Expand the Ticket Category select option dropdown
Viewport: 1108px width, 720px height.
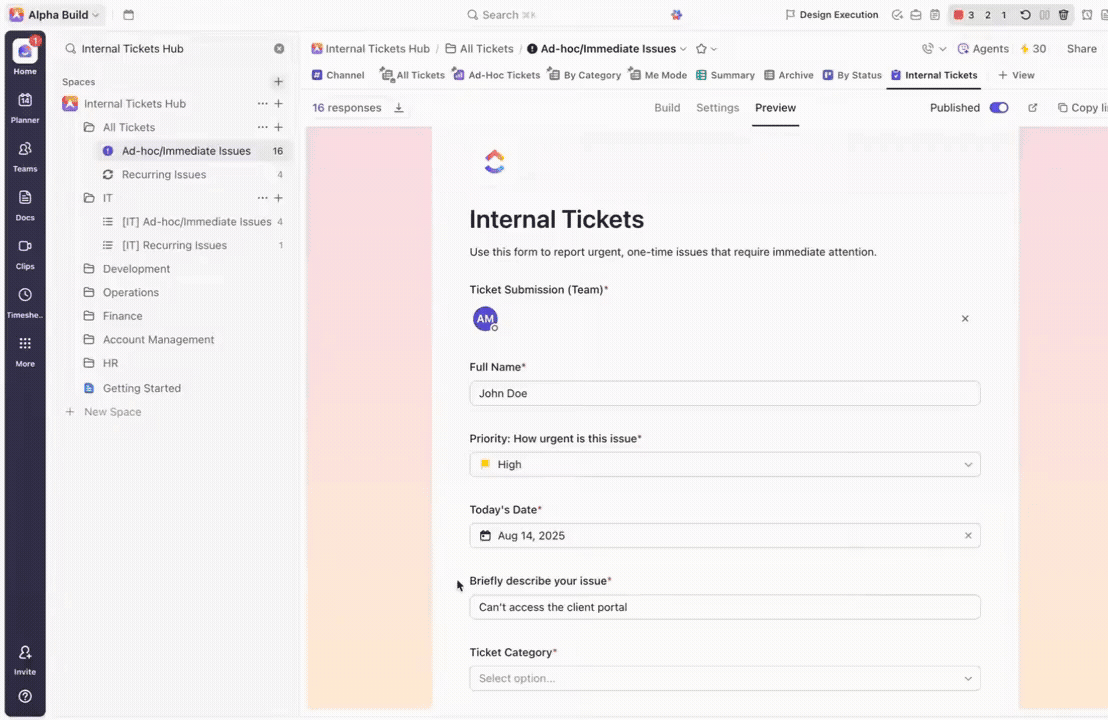pos(724,678)
